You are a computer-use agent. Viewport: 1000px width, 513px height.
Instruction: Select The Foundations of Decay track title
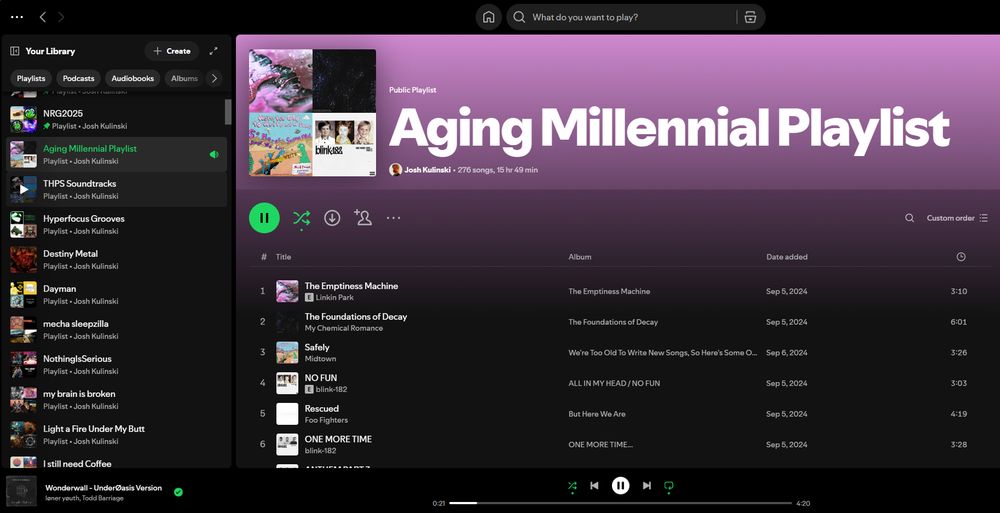355,316
